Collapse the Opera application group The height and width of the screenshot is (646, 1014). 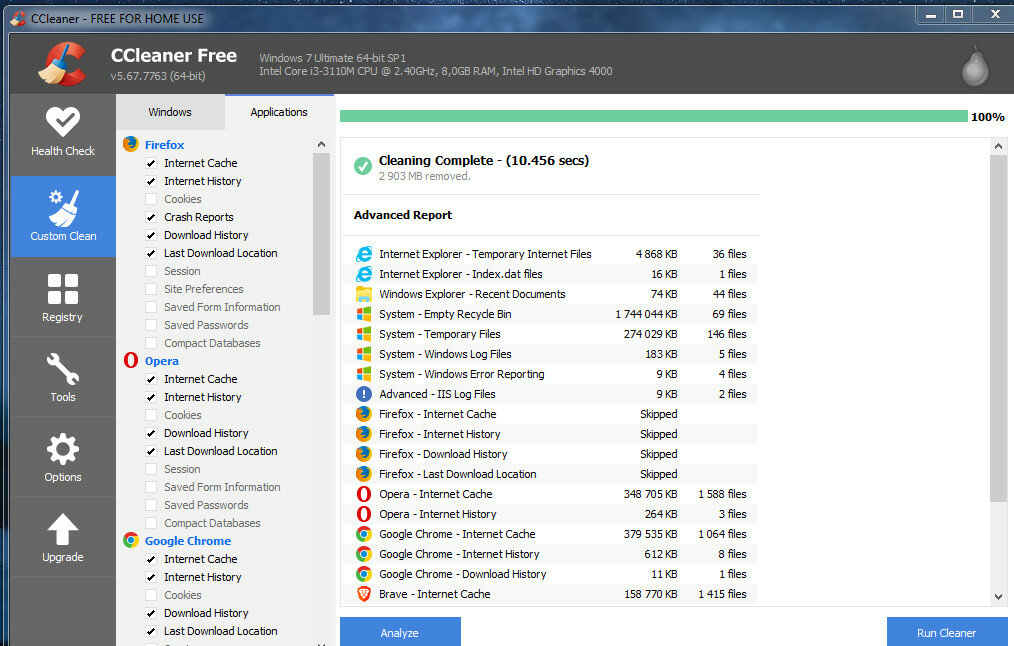[162, 361]
